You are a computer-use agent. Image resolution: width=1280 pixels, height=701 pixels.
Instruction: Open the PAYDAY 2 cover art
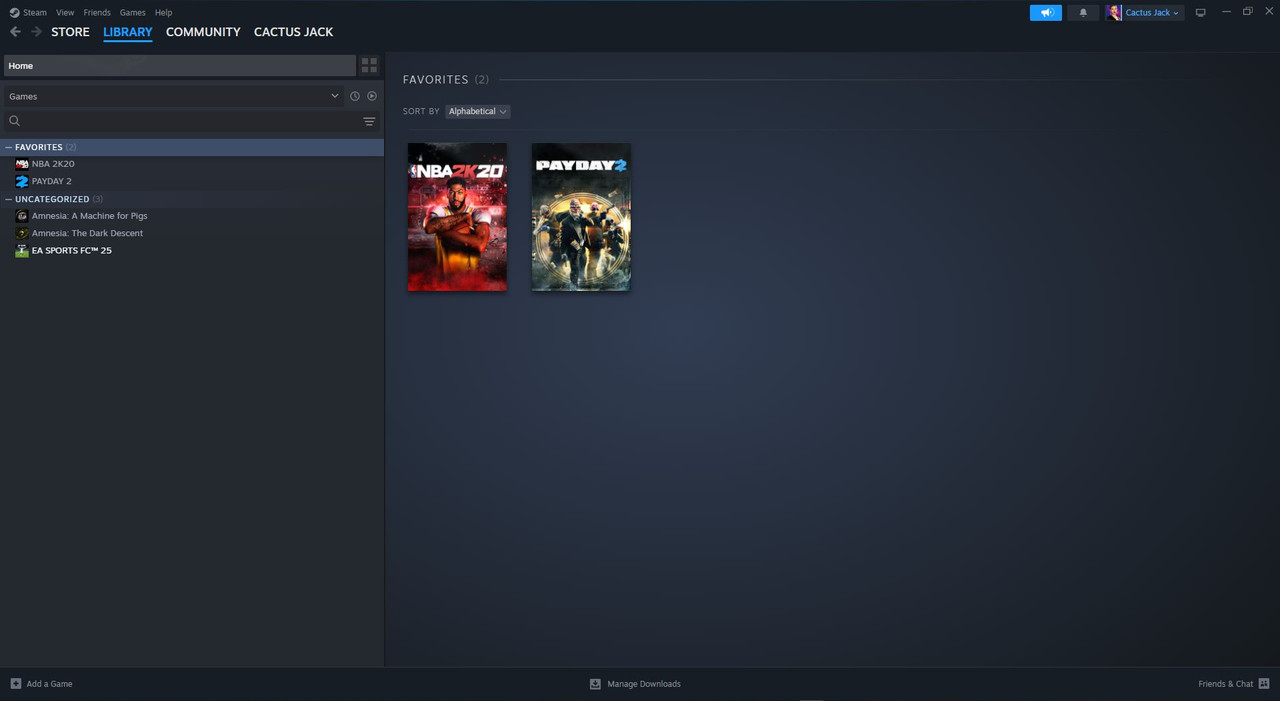coord(581,217)
